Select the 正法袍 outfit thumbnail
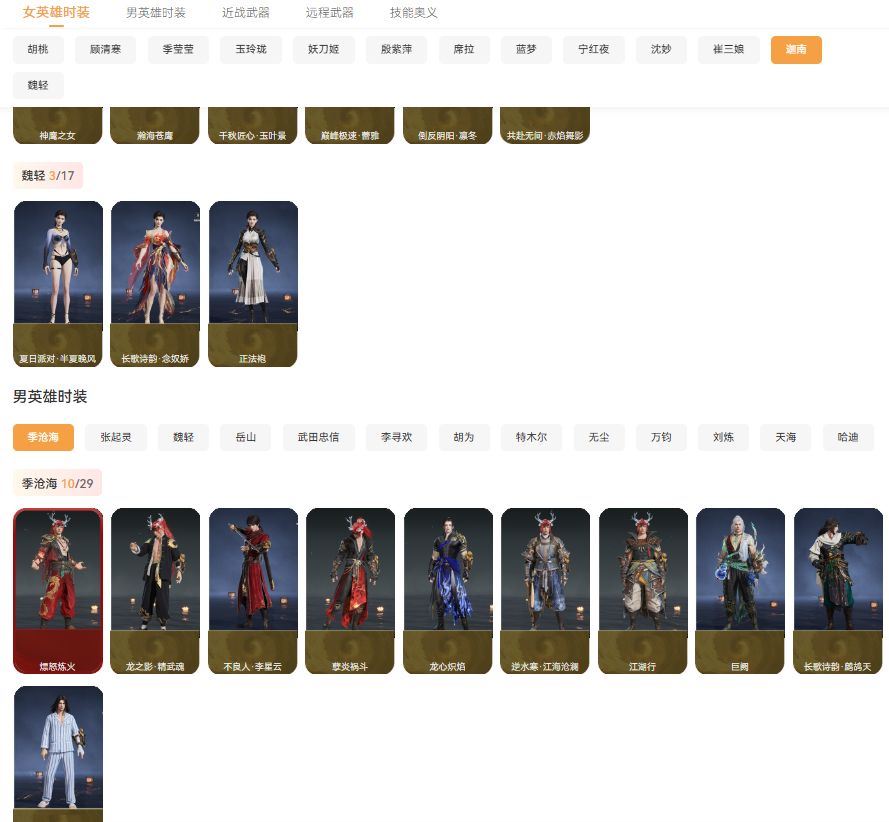889x822 pixels. [253, 283]
